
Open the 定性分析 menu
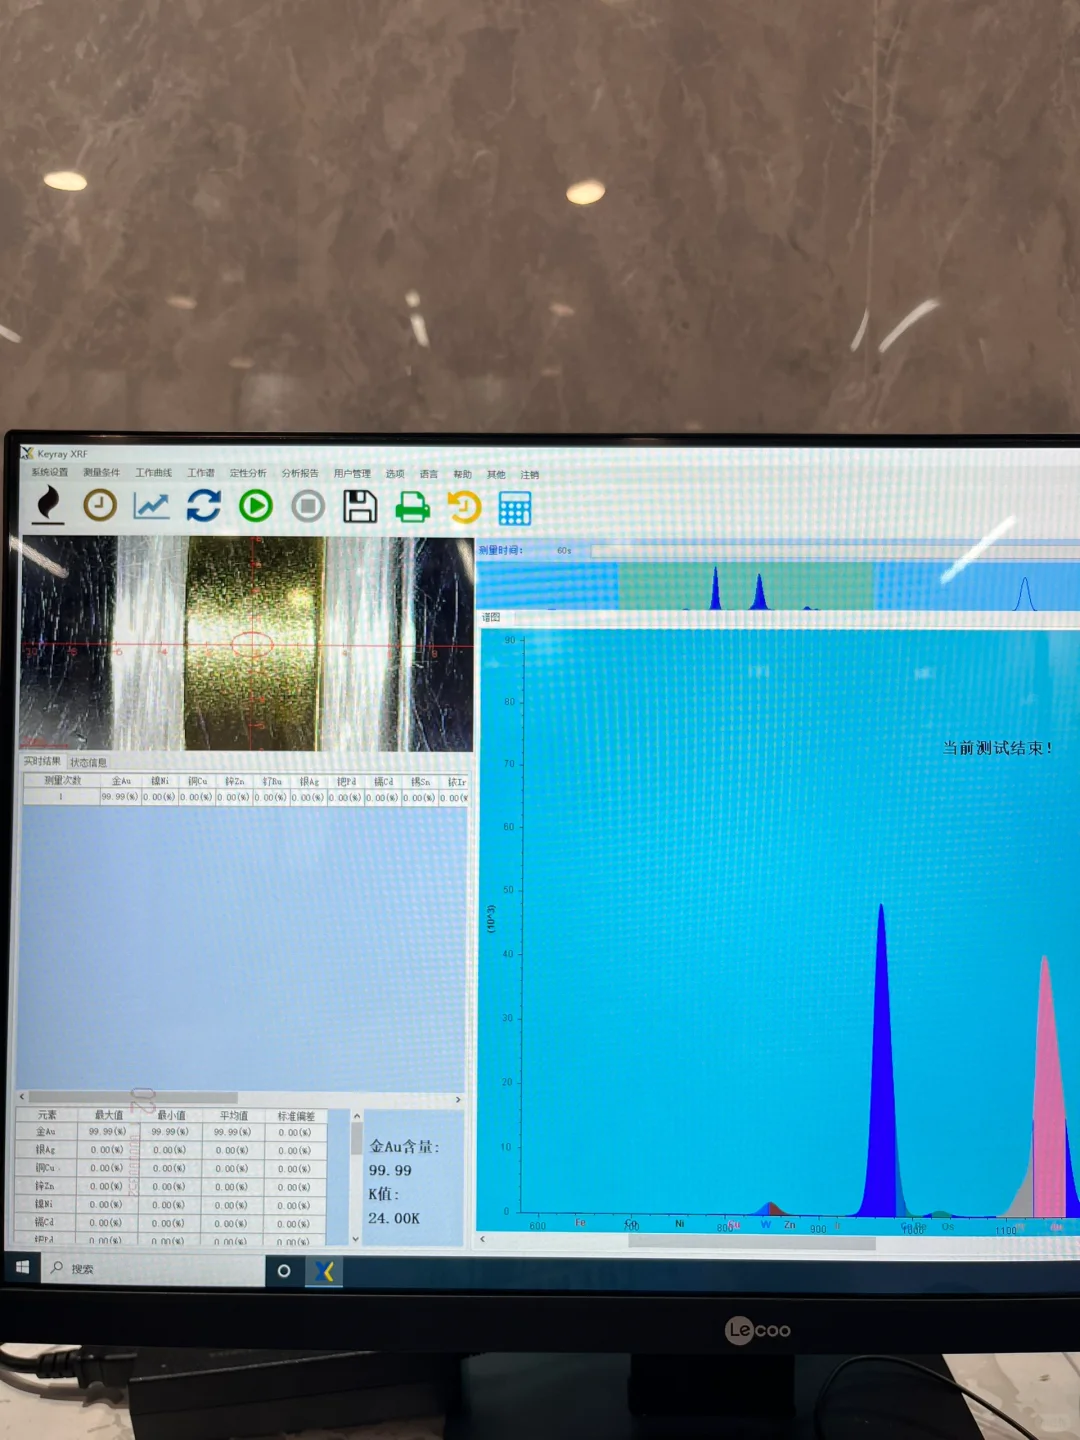coord(248,473)
